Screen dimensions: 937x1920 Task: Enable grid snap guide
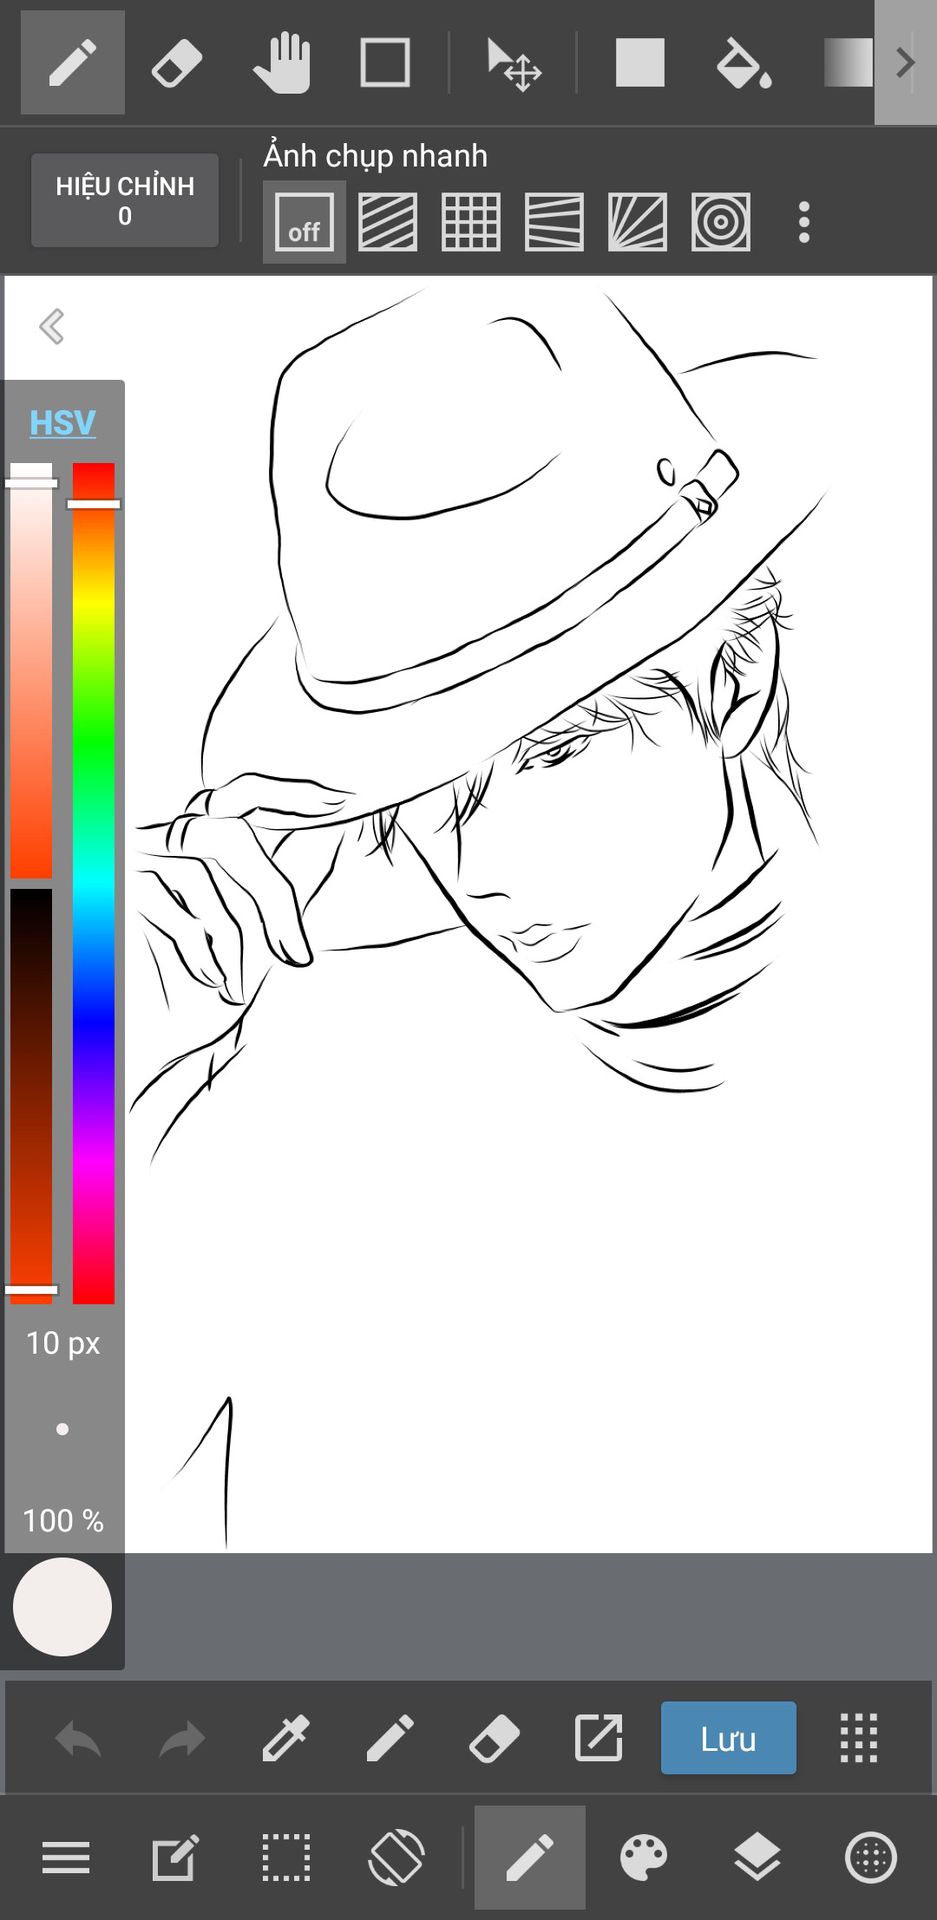pos(471,222)
